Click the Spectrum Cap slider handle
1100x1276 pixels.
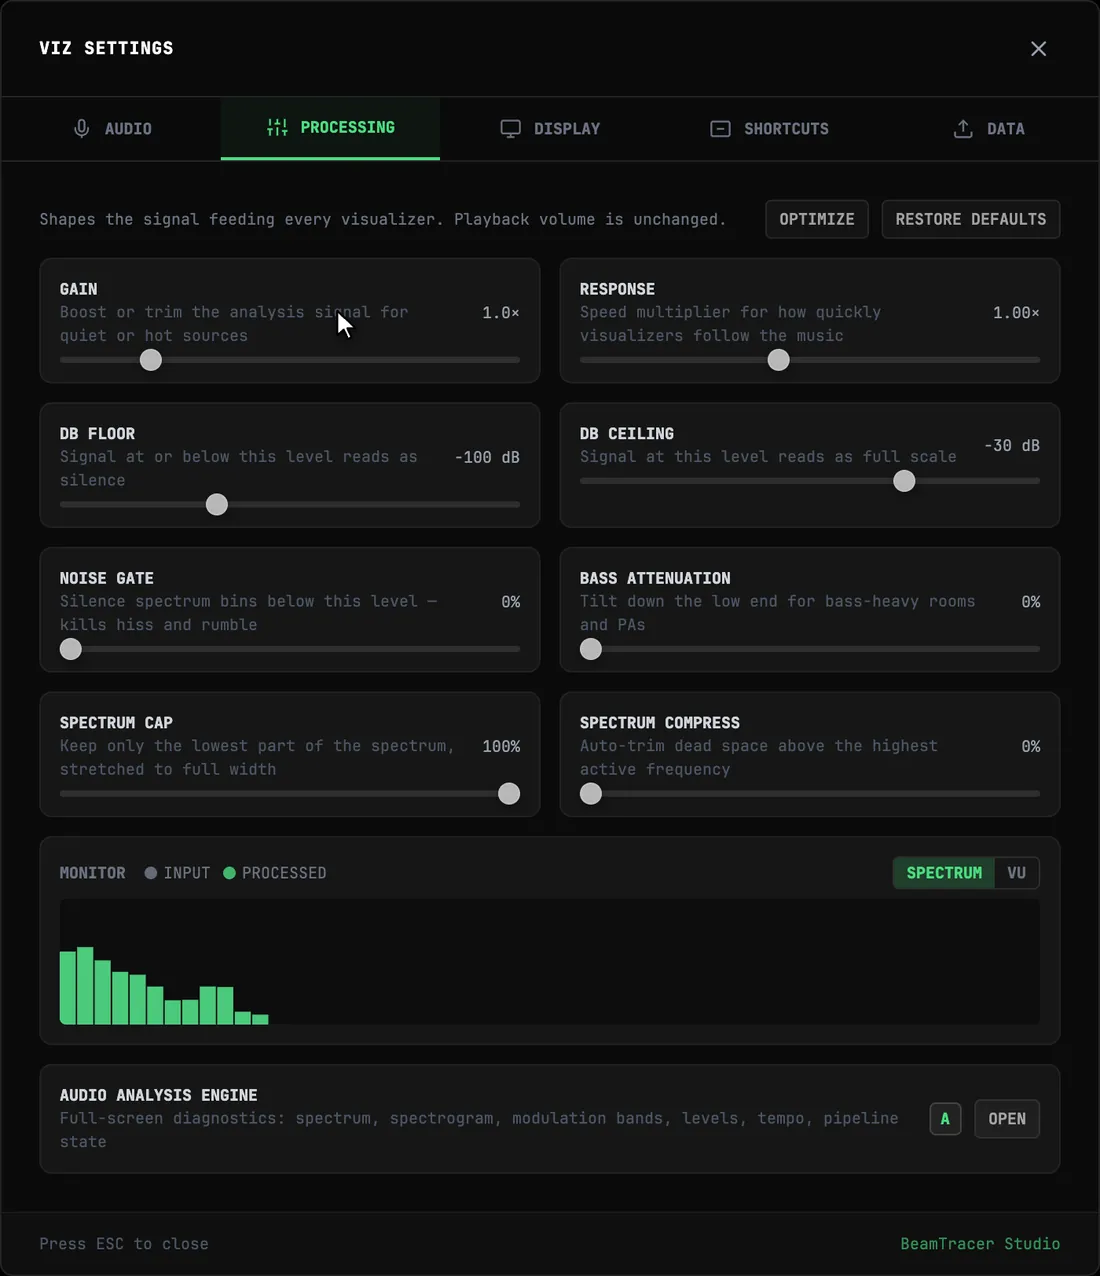[509, 794]
